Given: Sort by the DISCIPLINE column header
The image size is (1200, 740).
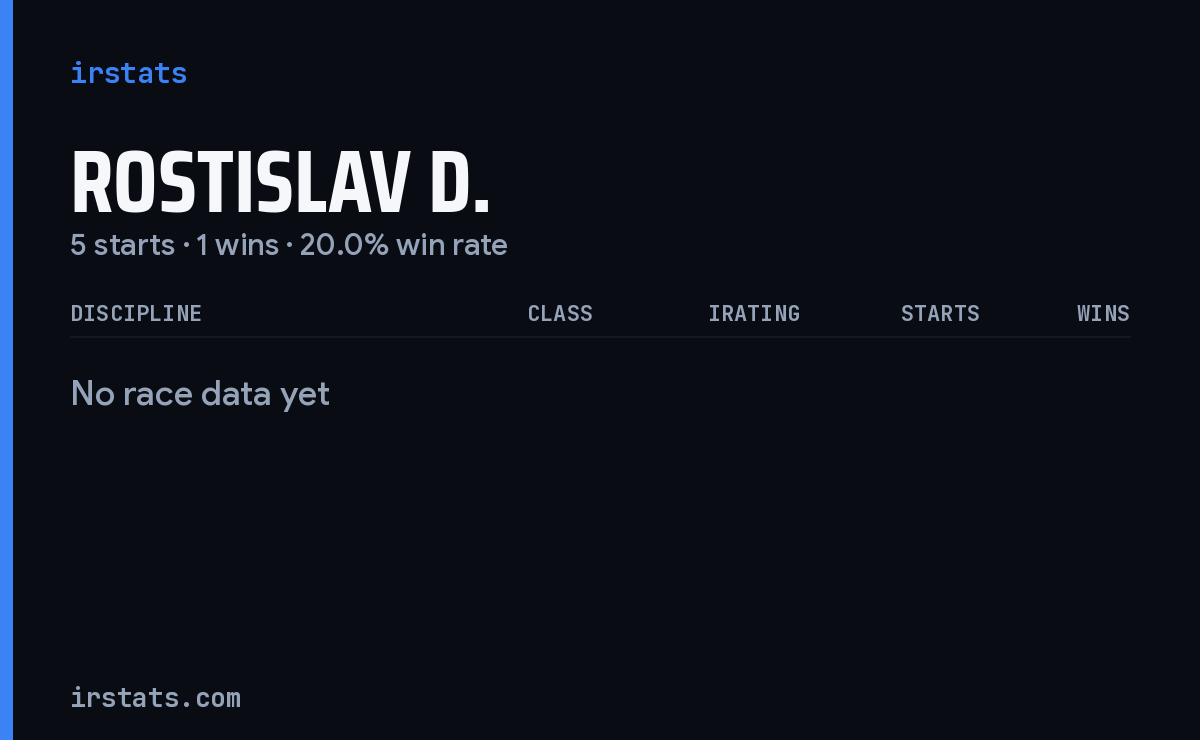Looking at the screenshot, I should 136,313.
